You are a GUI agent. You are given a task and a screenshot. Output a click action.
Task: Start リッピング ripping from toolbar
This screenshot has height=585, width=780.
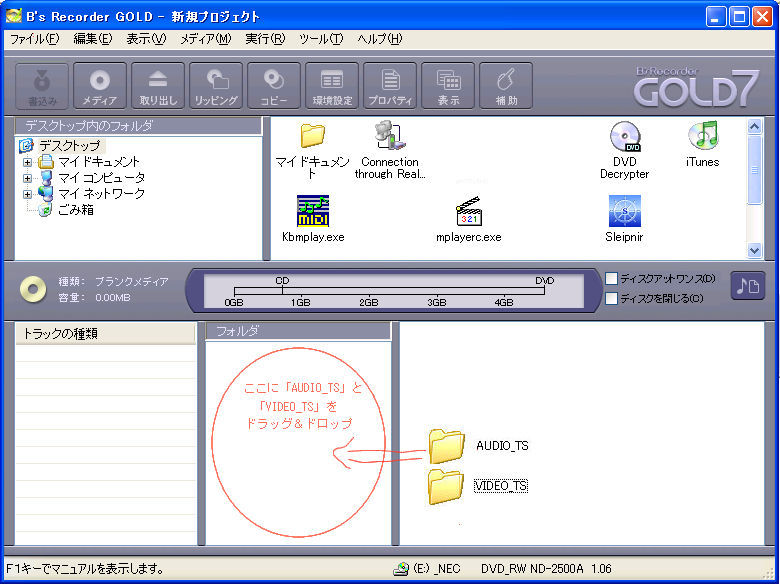coord(216,86)
